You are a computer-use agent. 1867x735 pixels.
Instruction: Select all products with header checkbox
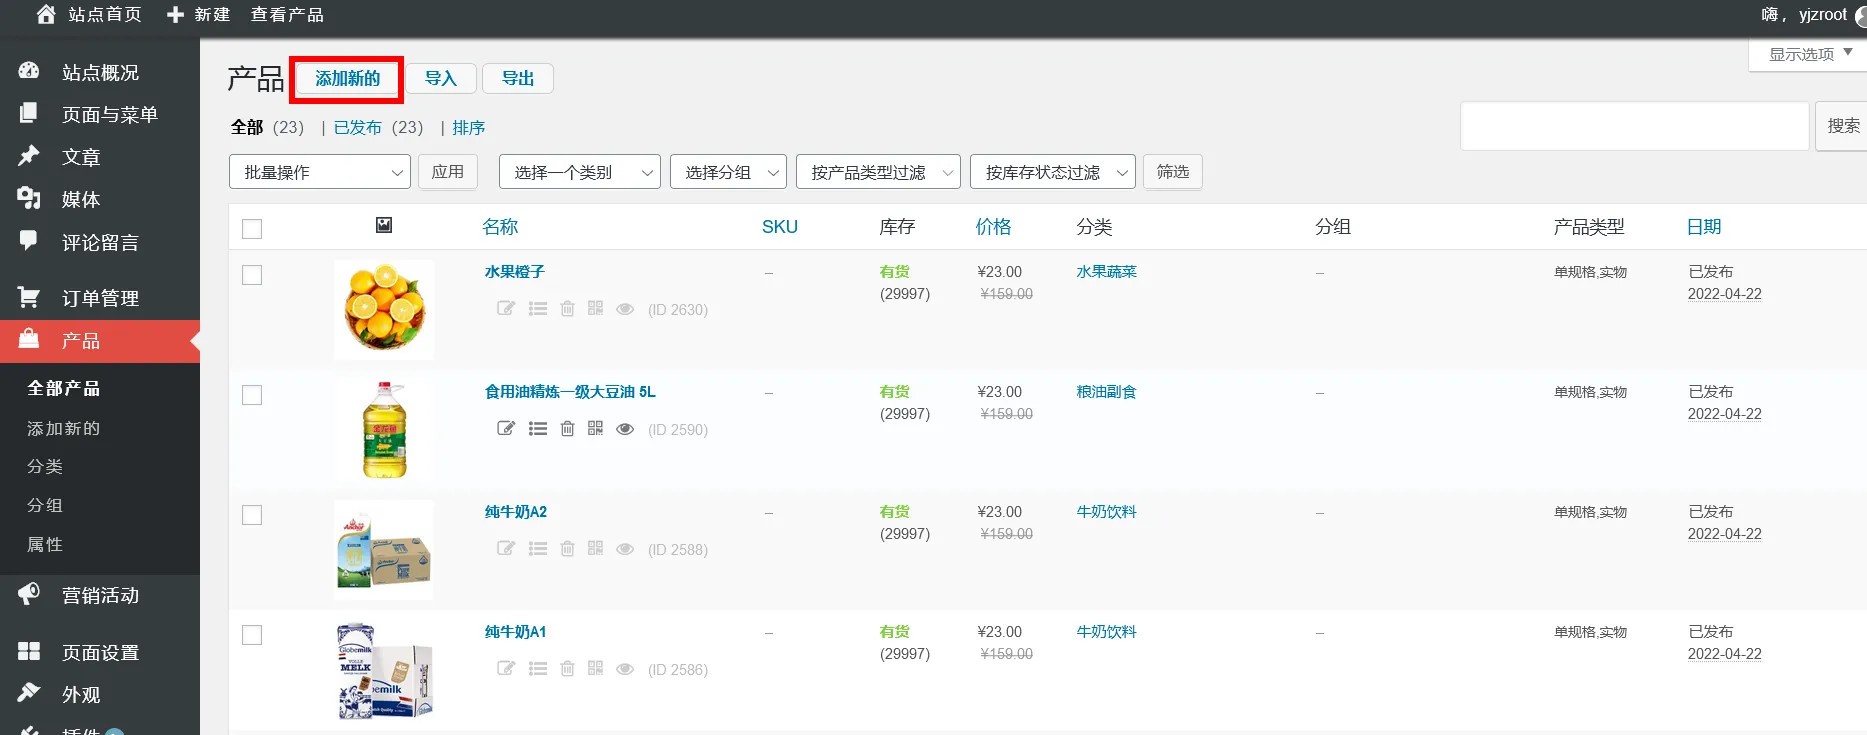tap(252, 229)
